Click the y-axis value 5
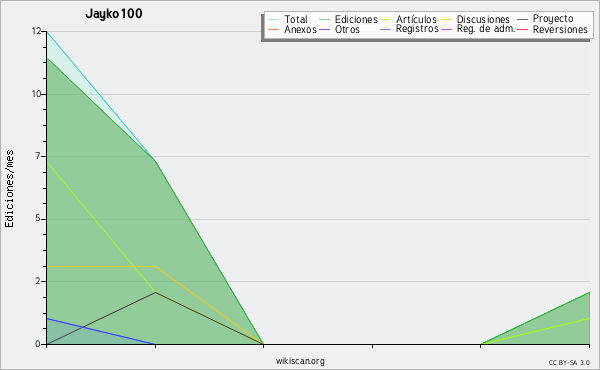 point(38,218)
